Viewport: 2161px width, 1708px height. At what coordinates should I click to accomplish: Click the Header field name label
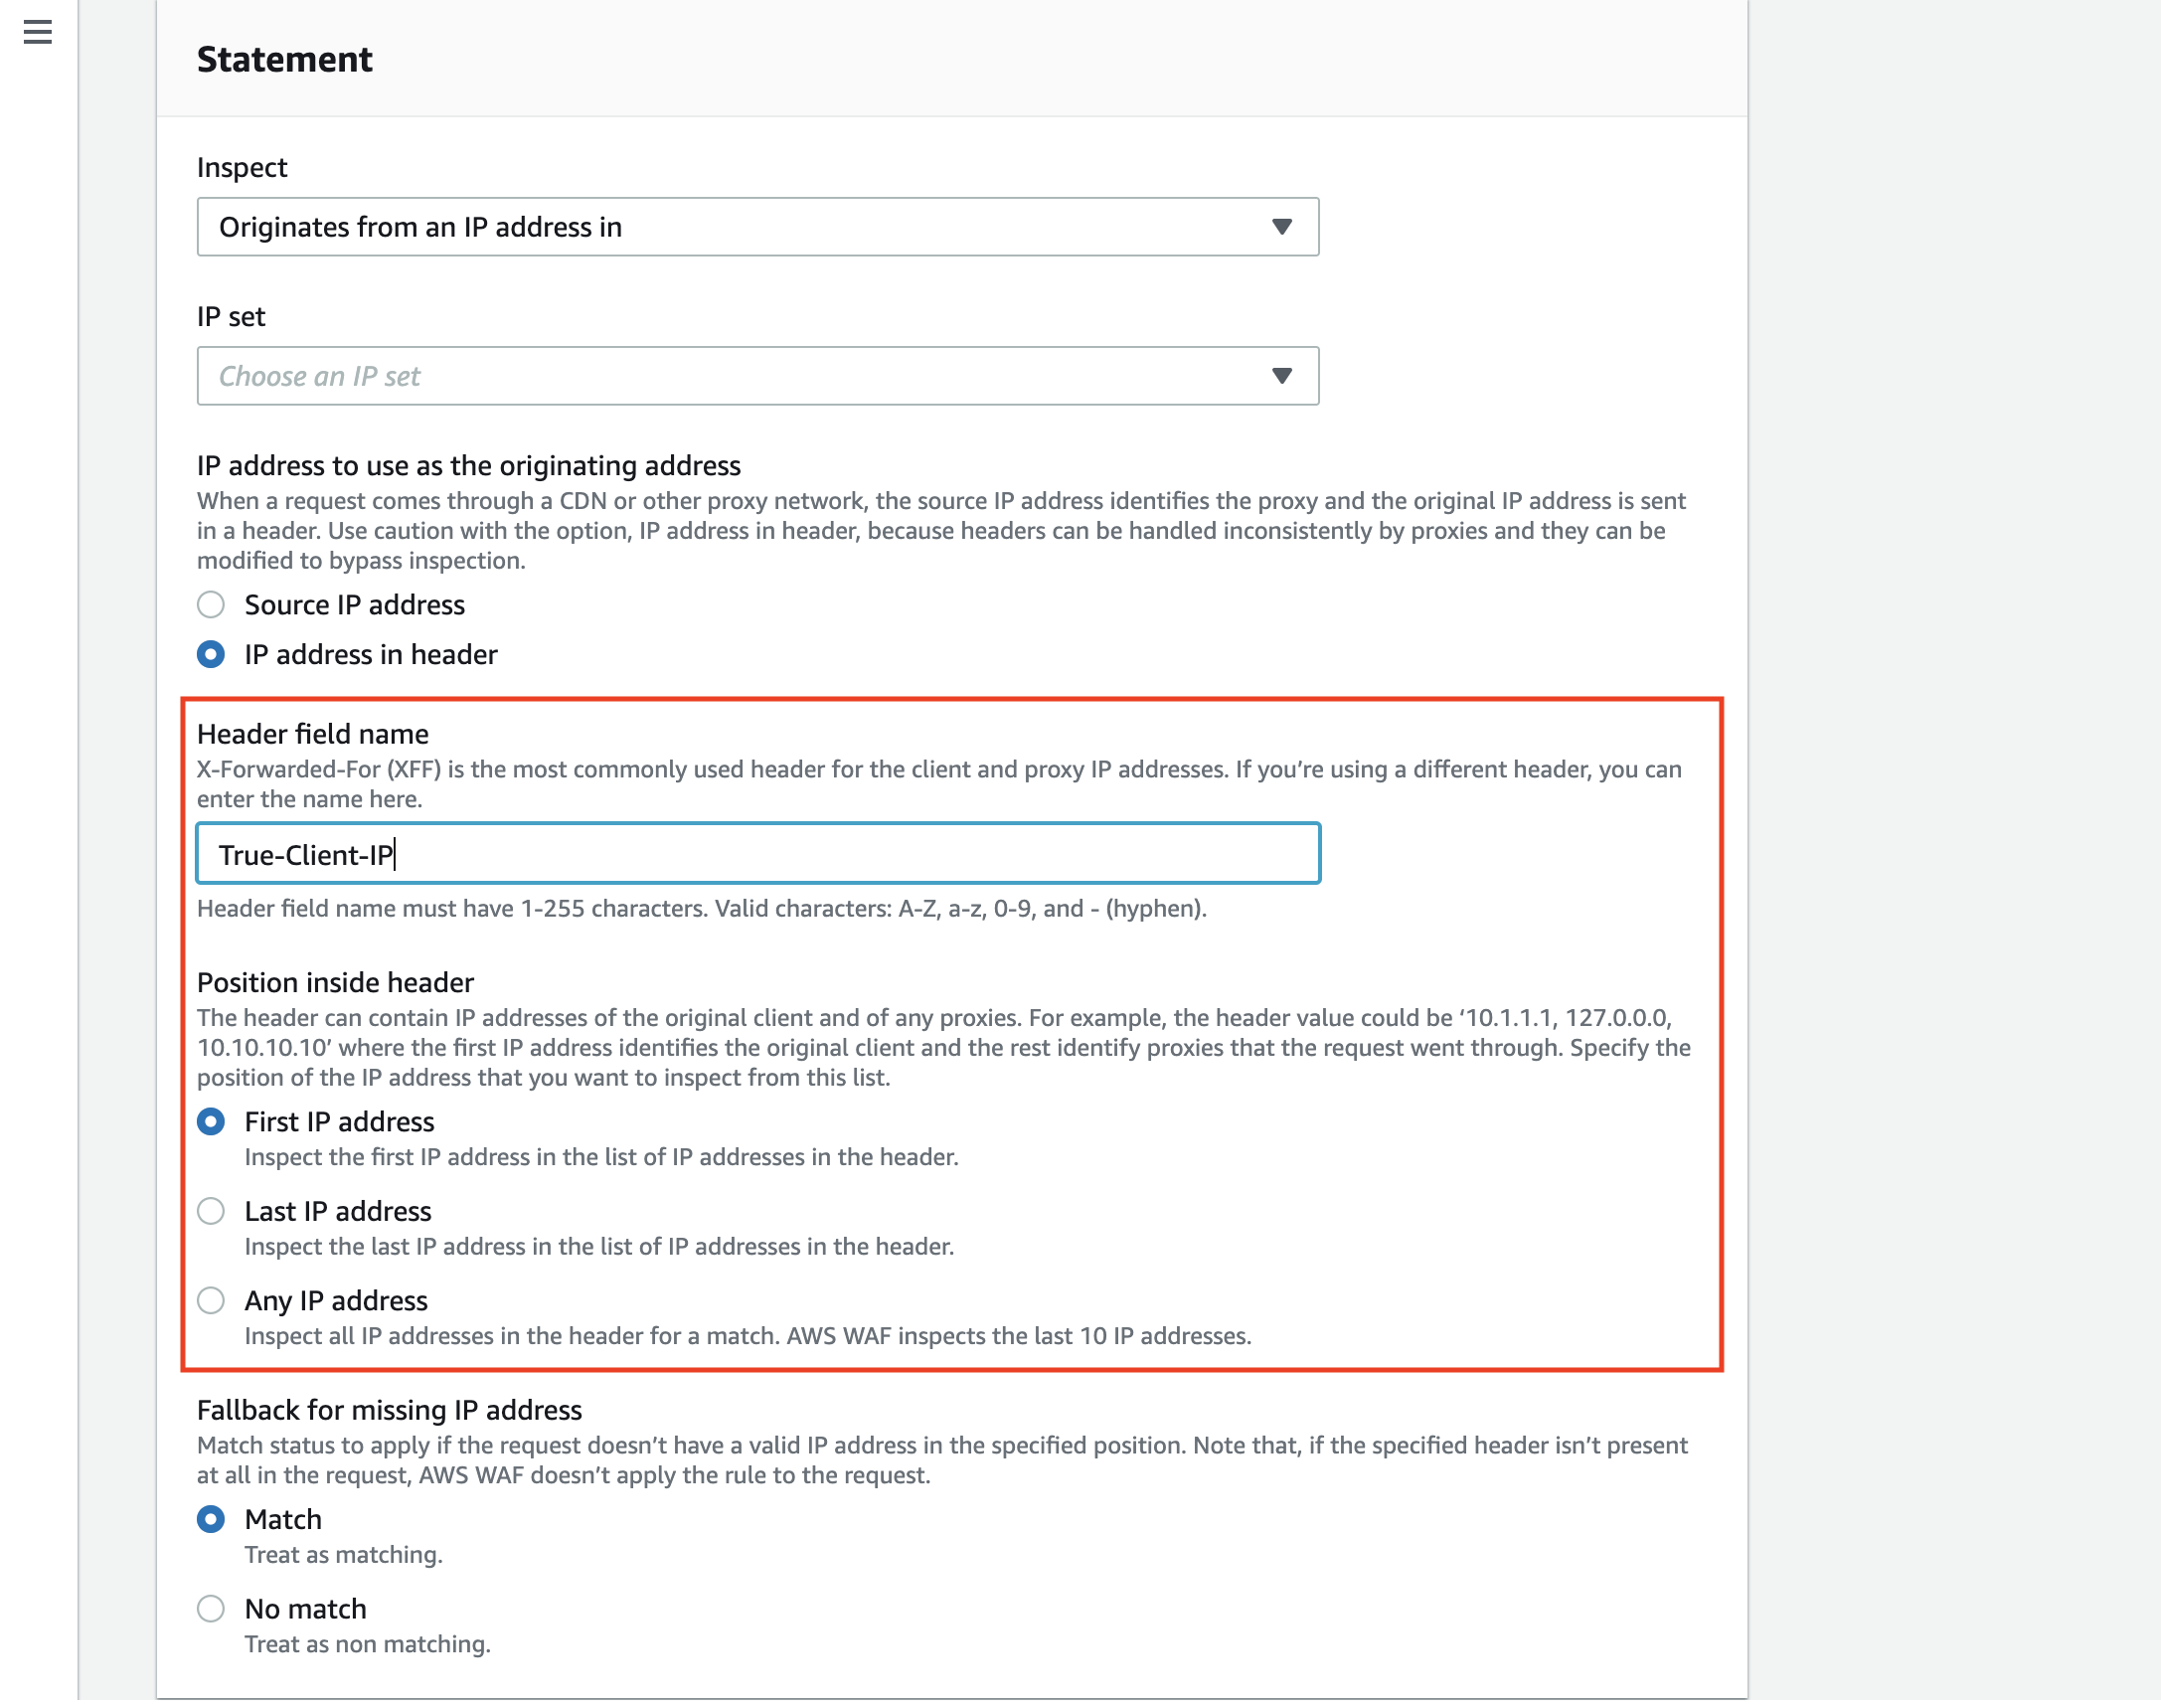pos(312,734)
